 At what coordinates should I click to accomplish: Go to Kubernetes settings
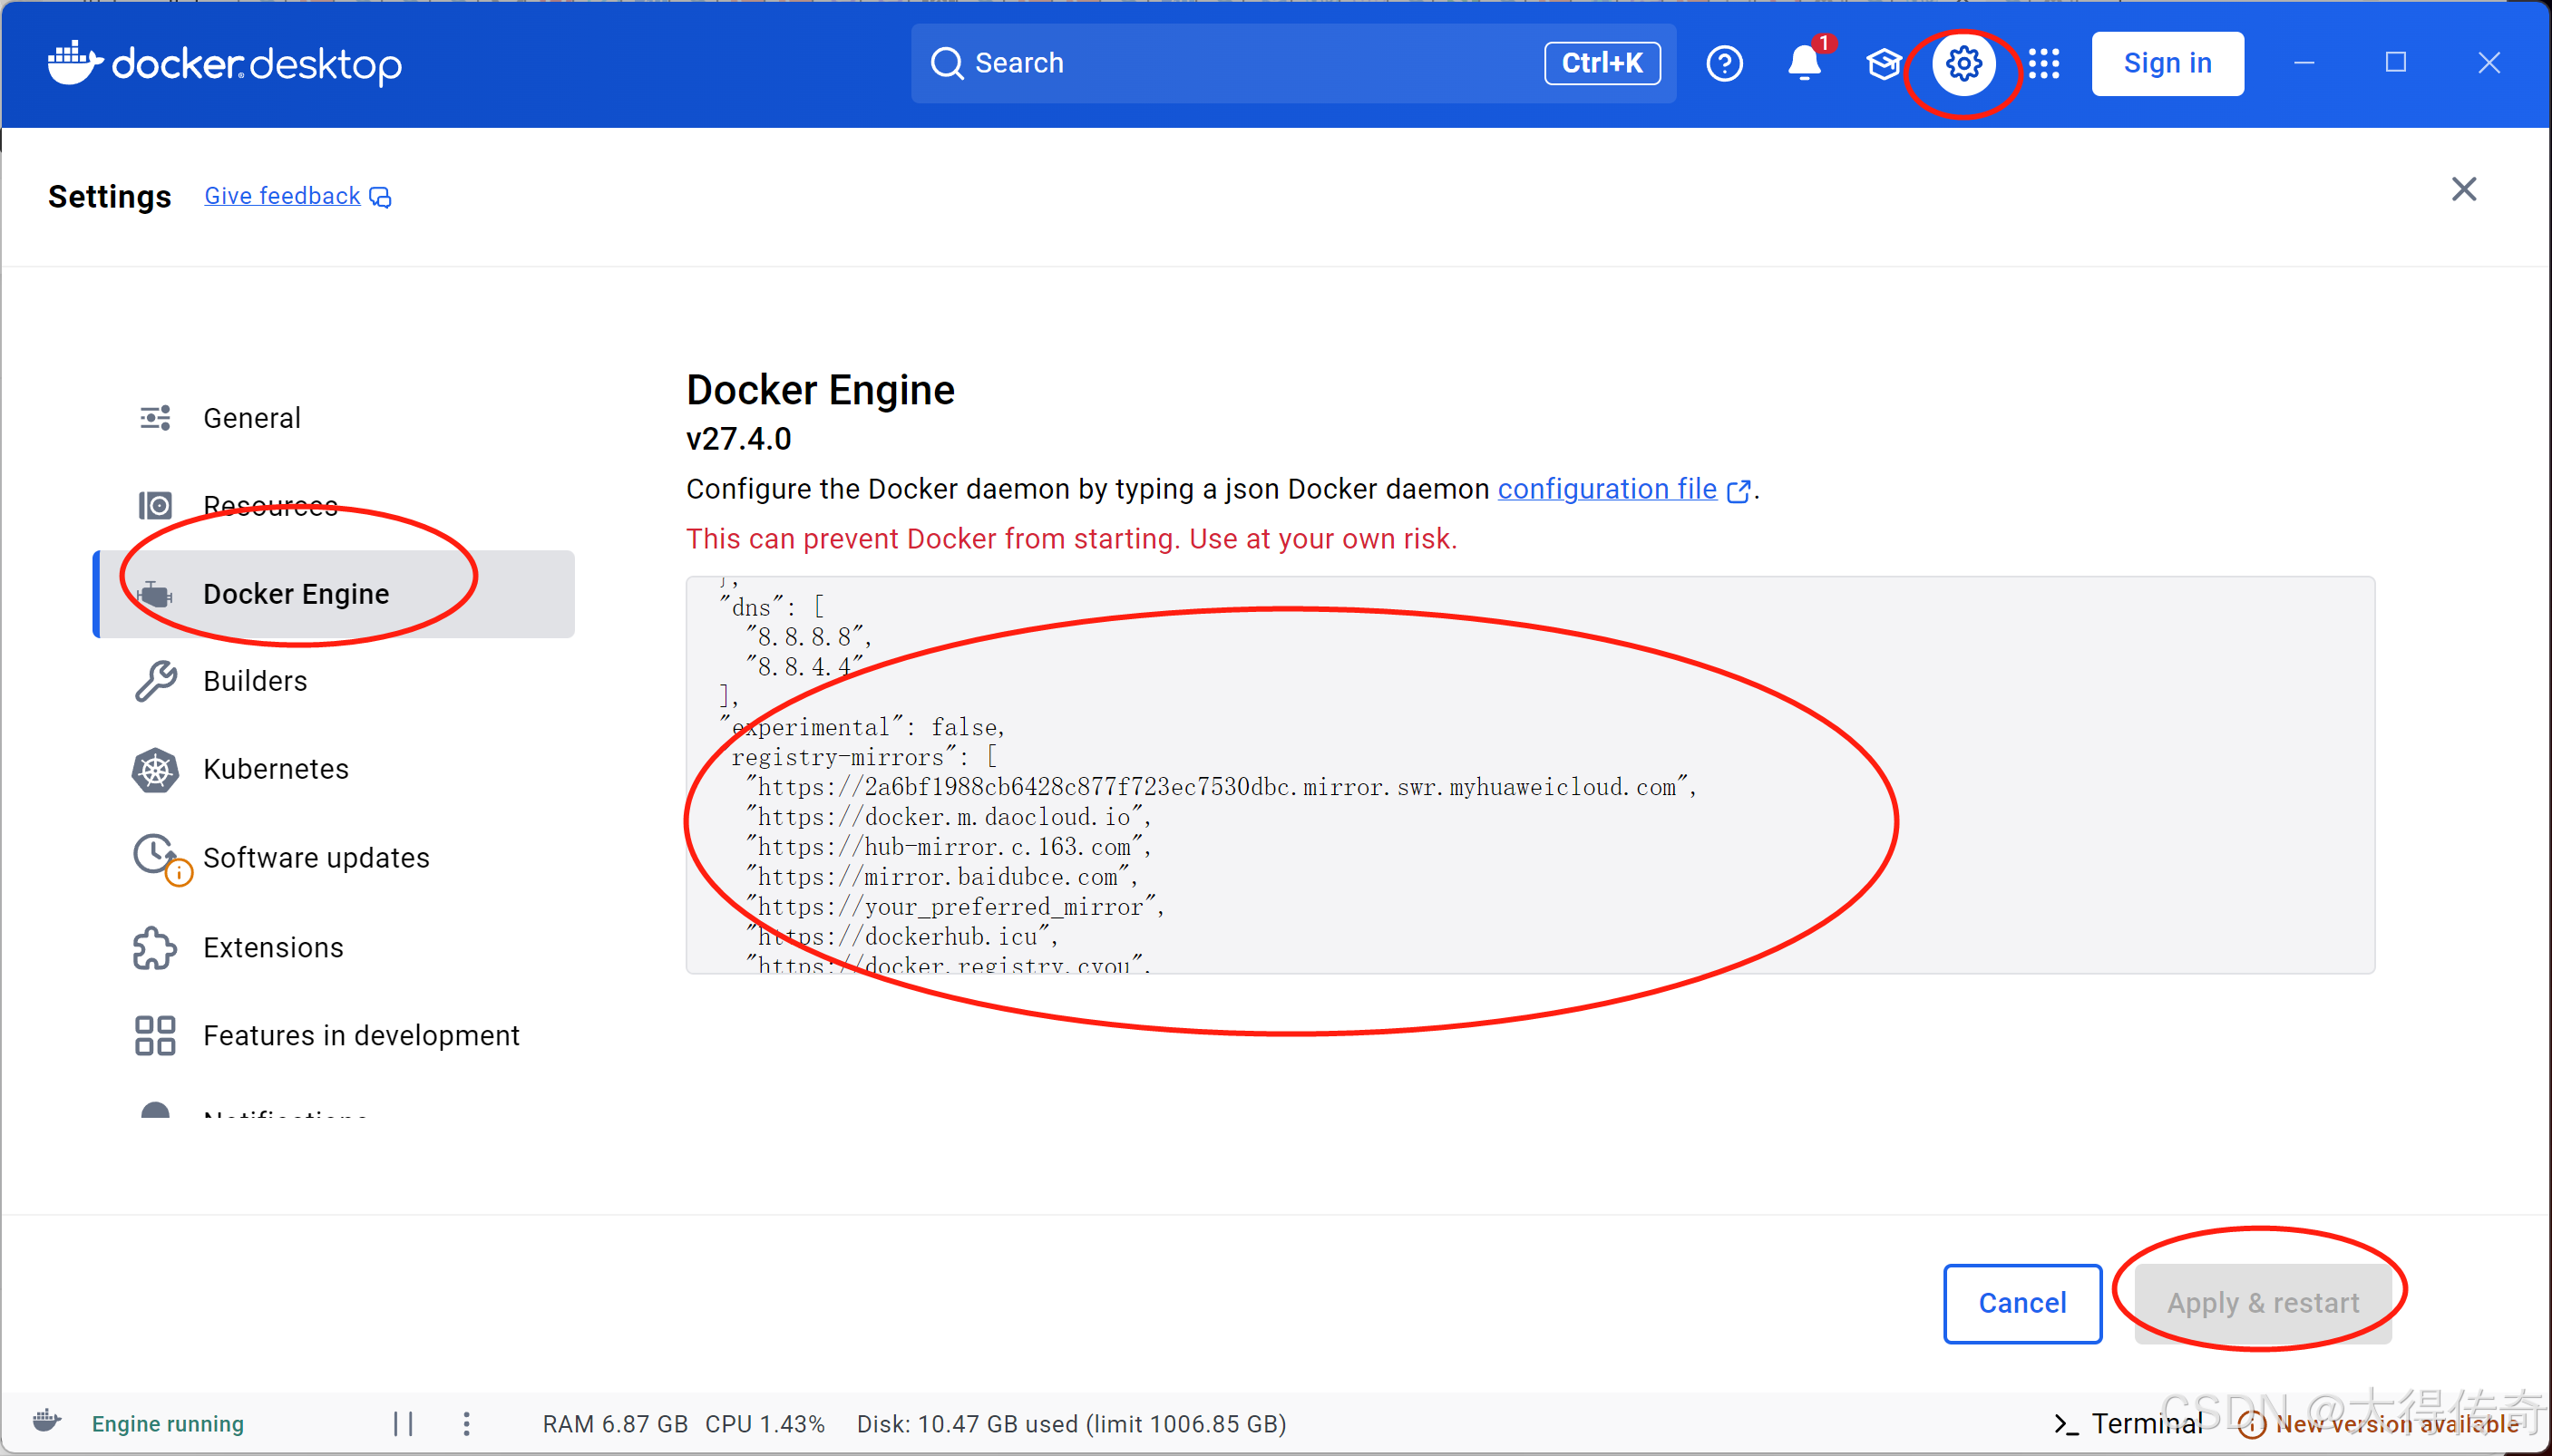pos(276,769)
